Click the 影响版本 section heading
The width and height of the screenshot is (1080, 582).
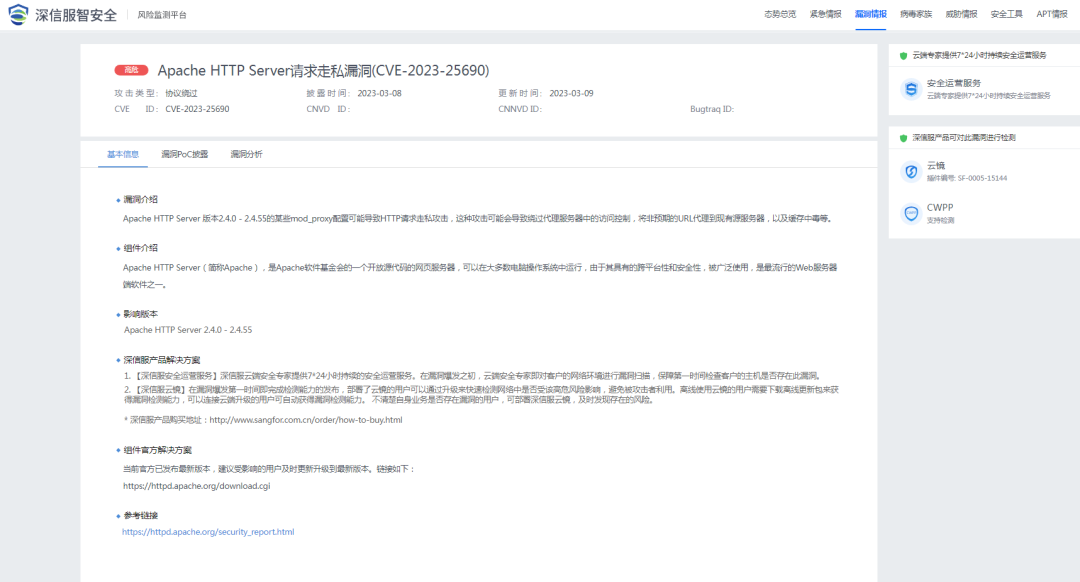pos(141,314)
